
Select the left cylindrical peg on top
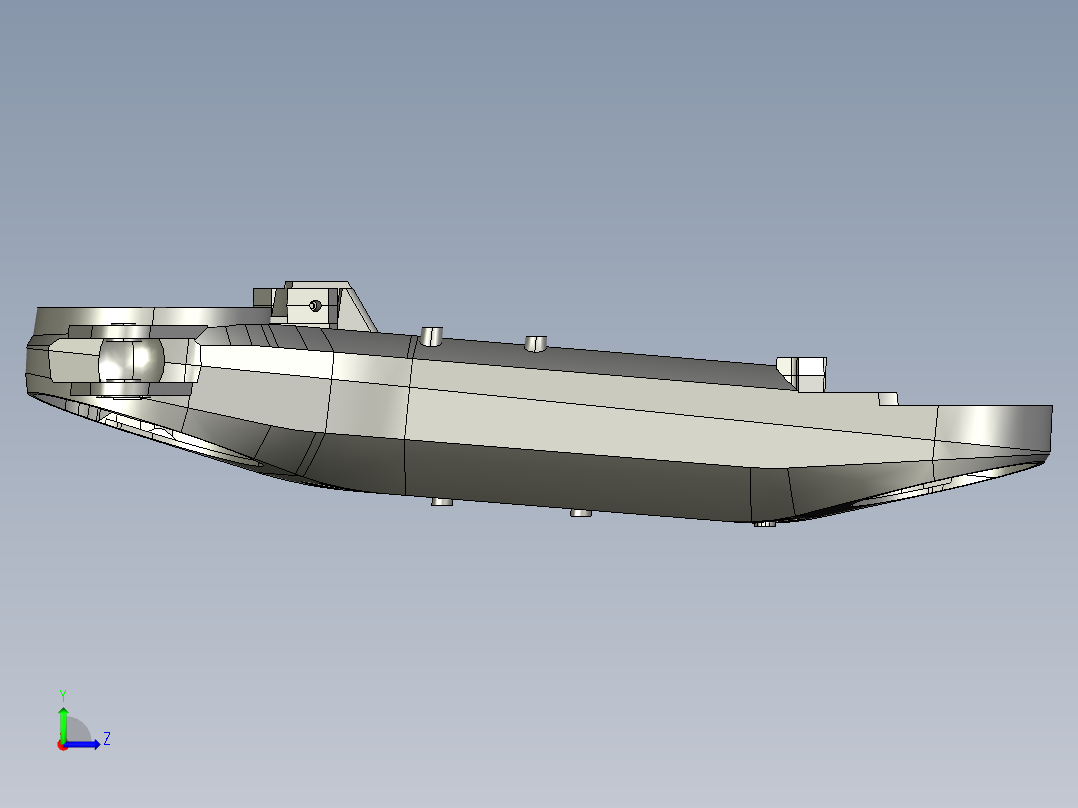pos(431,336)
